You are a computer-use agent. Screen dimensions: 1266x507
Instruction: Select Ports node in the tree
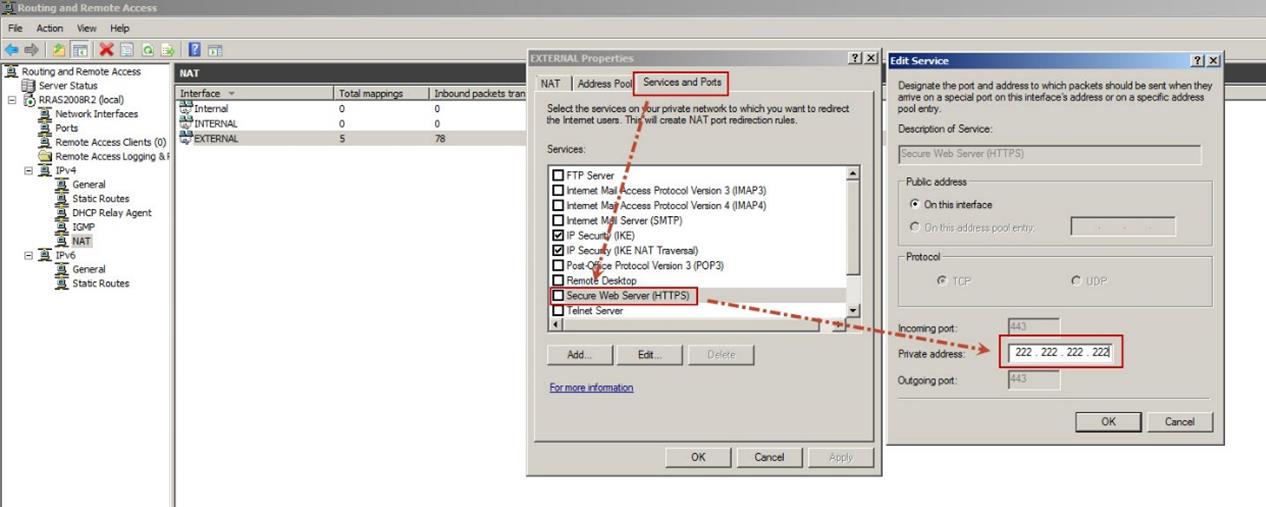tap(66, 128)
